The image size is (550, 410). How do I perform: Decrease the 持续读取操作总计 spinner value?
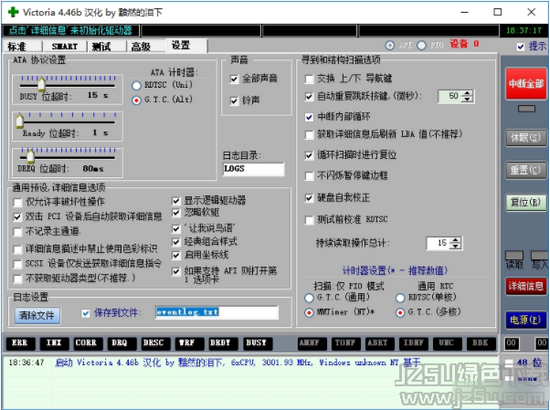pyautogui.click(x=455, y=246)
